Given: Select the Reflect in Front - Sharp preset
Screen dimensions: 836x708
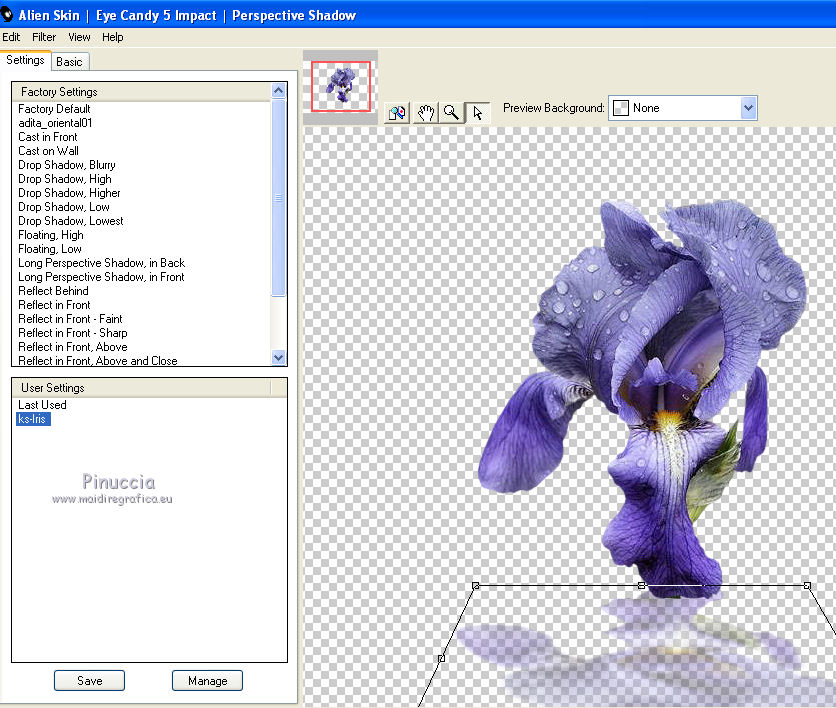Looking at the screenshot, I should tap(73, 333).
